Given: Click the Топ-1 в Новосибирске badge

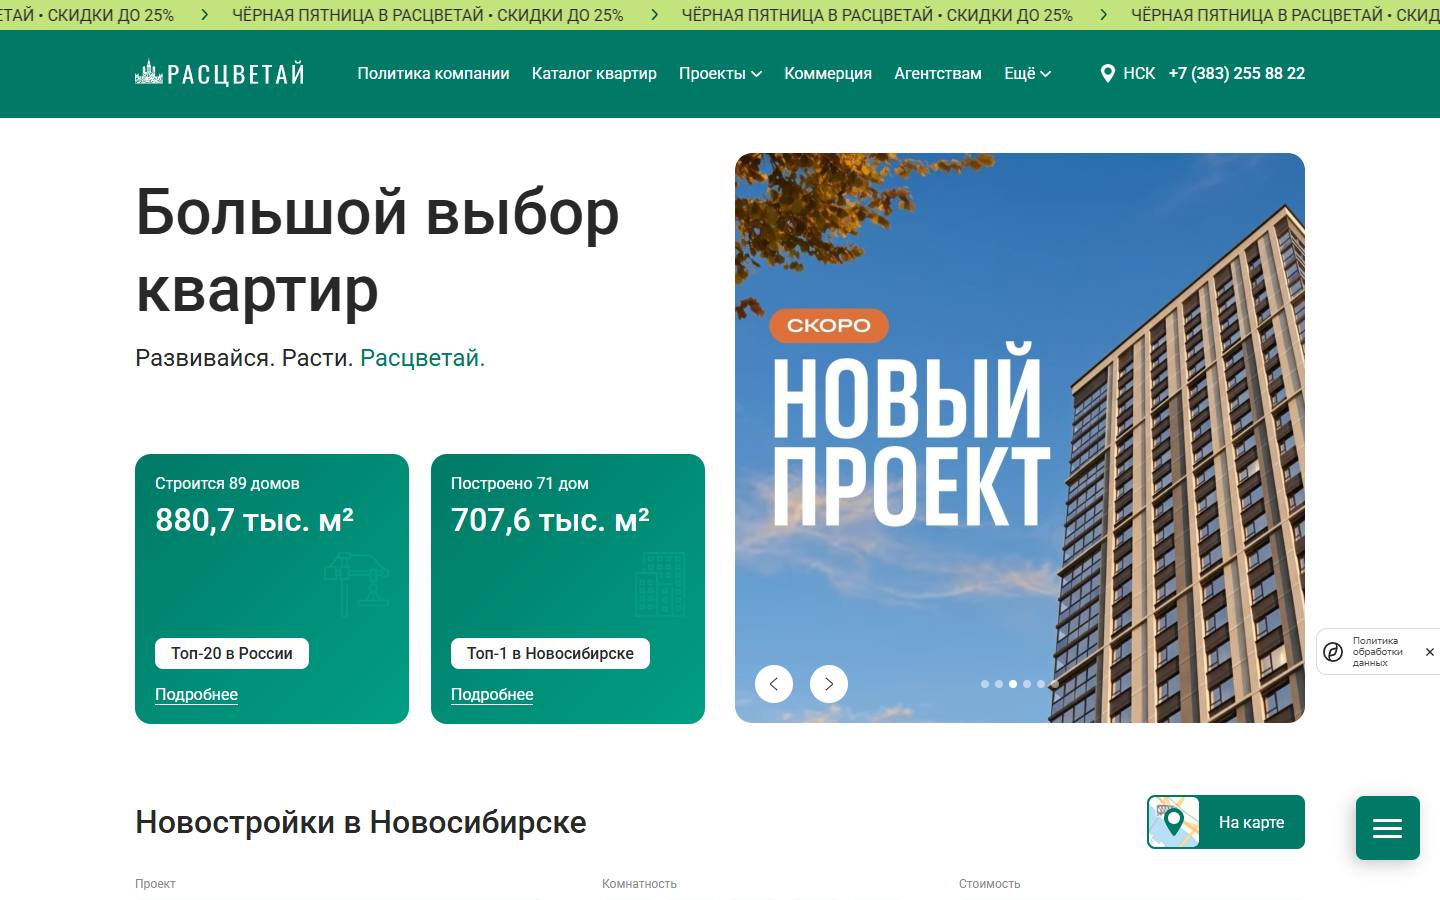Looking at the screenshot, I should point(550,653).
